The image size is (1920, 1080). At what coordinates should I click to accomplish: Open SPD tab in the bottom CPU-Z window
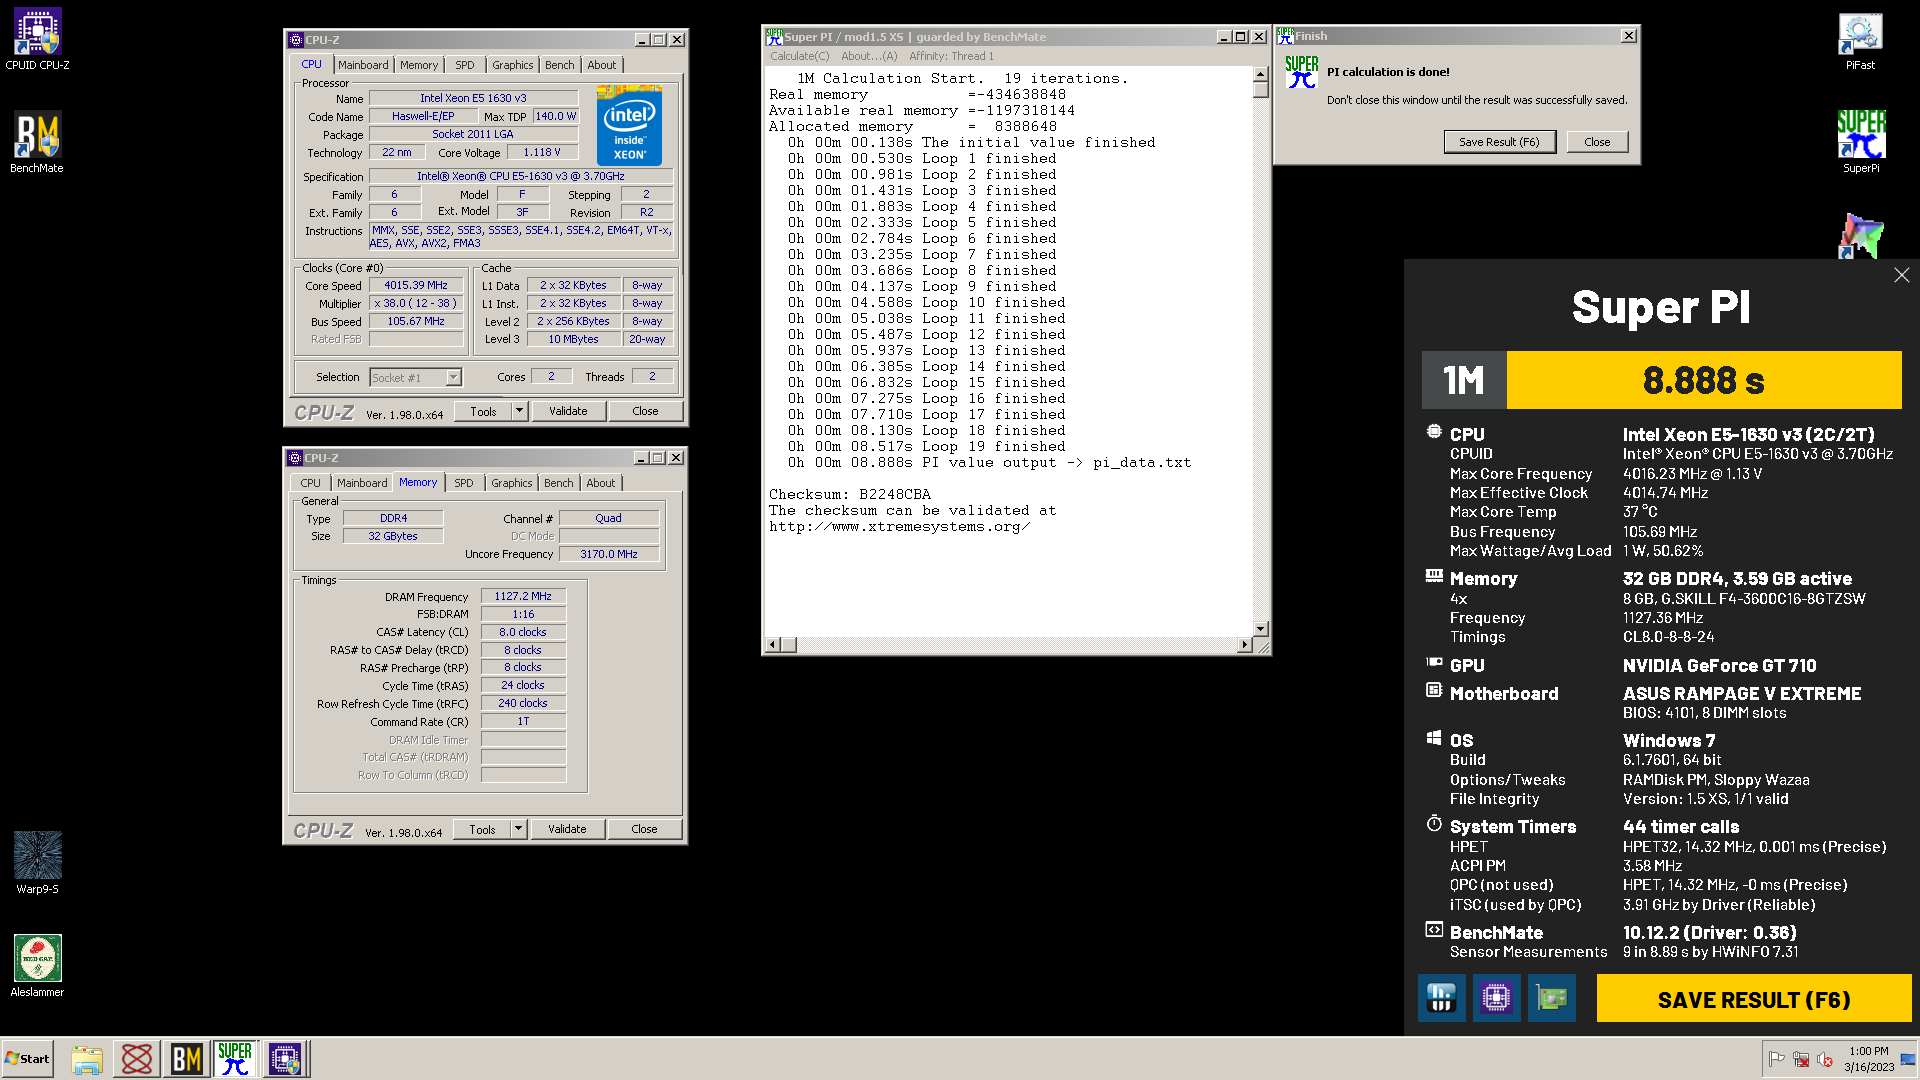click(464, 483)
